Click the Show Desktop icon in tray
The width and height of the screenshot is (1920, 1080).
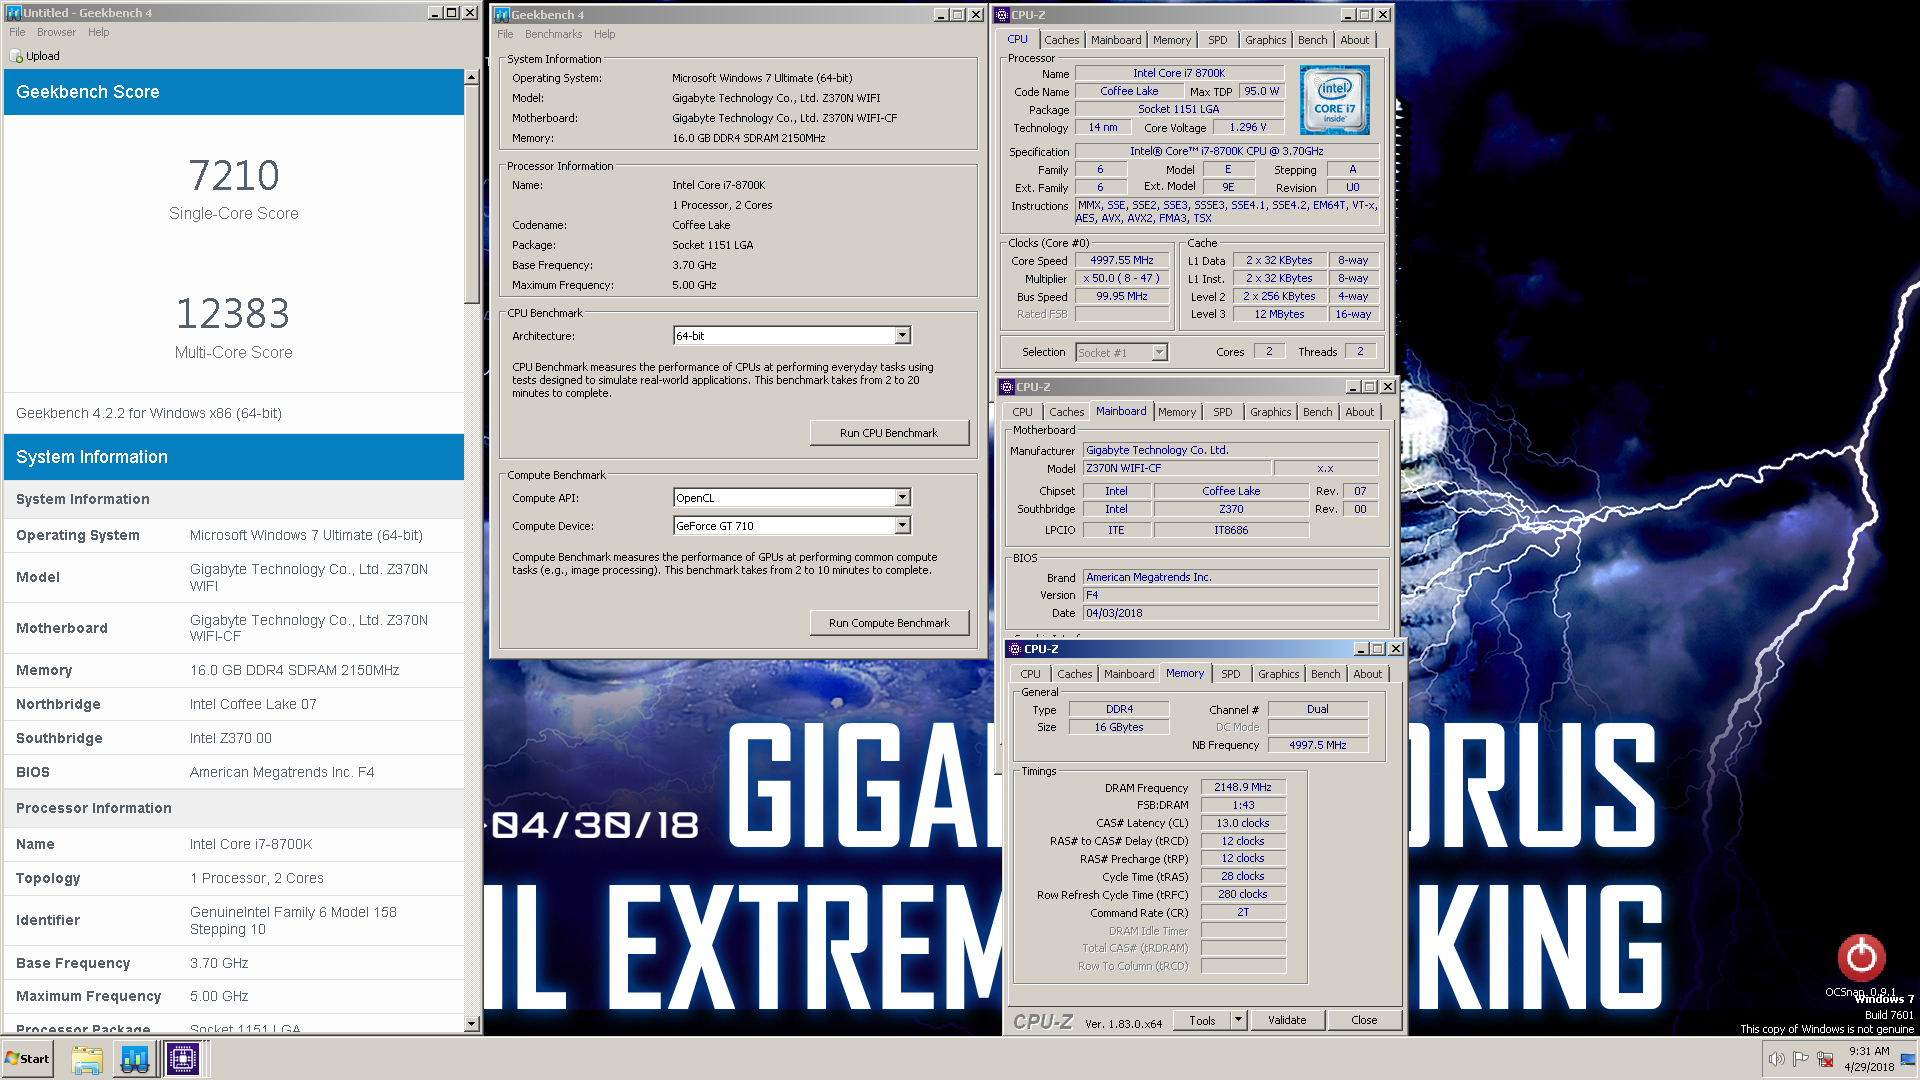coord(1908,1059)
